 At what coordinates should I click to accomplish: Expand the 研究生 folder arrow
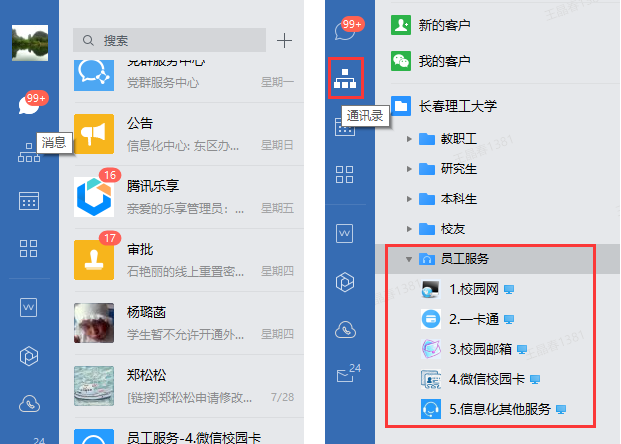point(409,169)
